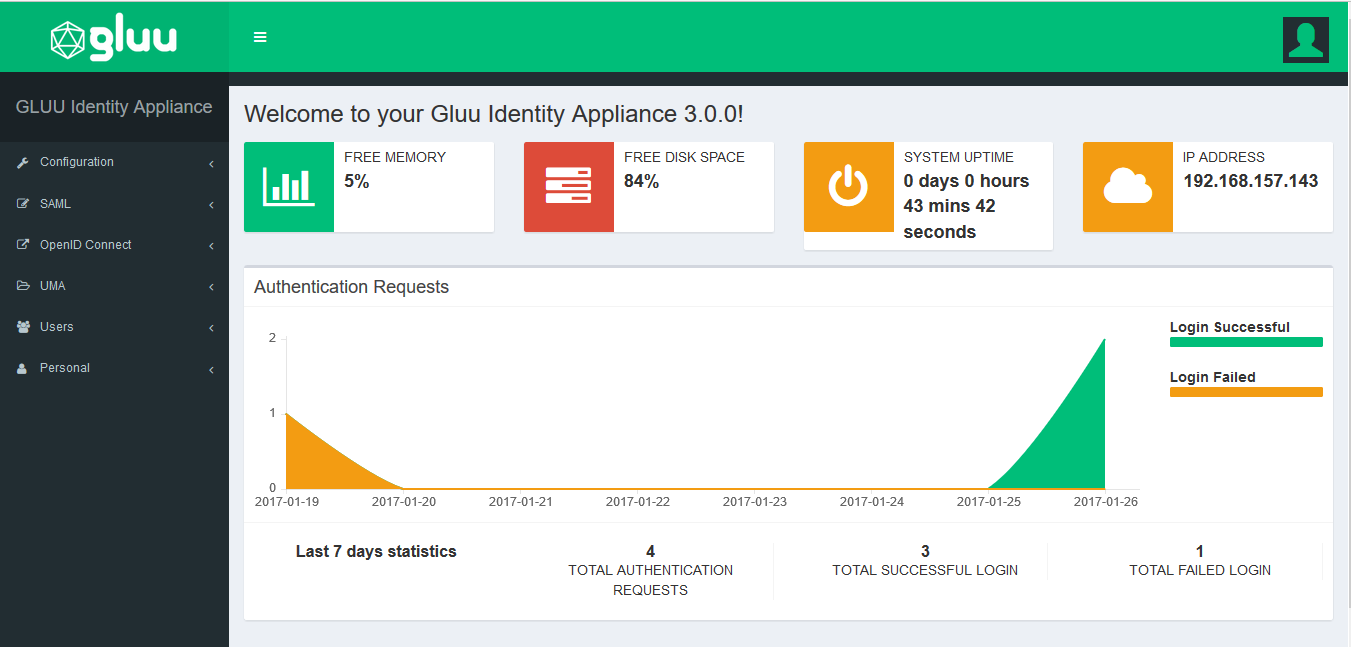Open the user profile avatar icon
Viewport: 1351px width, 647px height.
[1305, 40]
